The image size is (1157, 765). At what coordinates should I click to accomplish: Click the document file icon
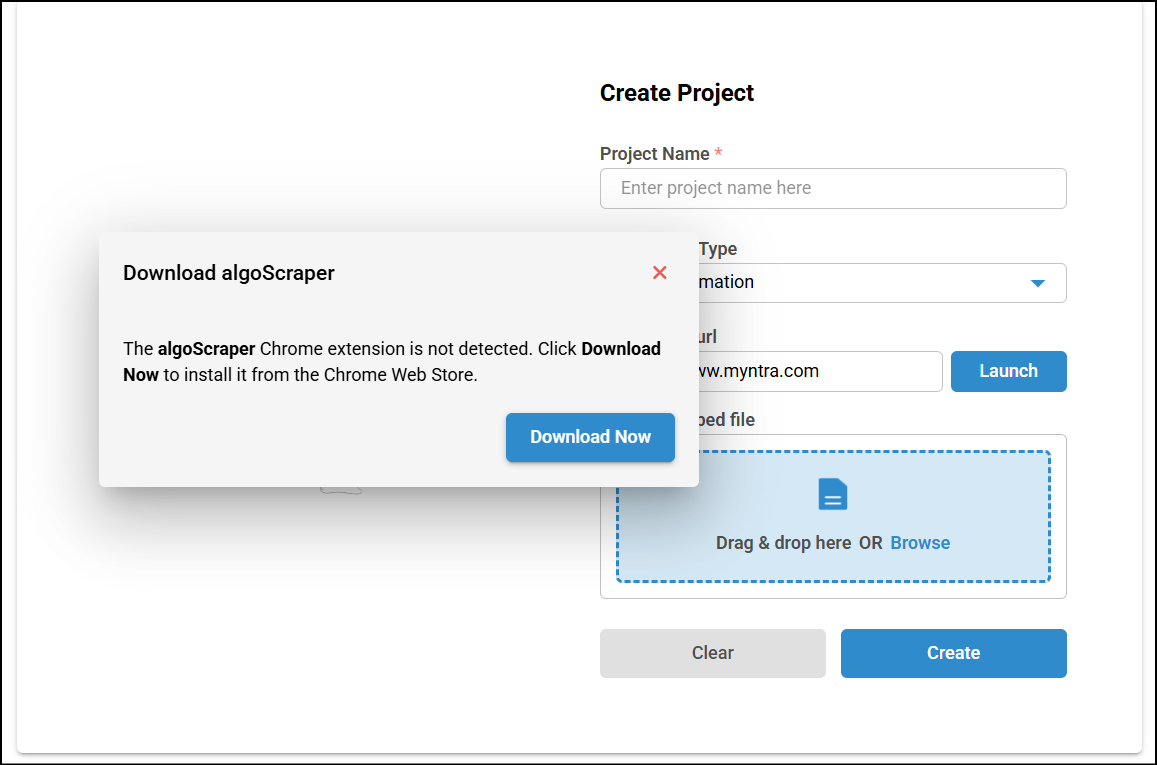tap(833, 494)
